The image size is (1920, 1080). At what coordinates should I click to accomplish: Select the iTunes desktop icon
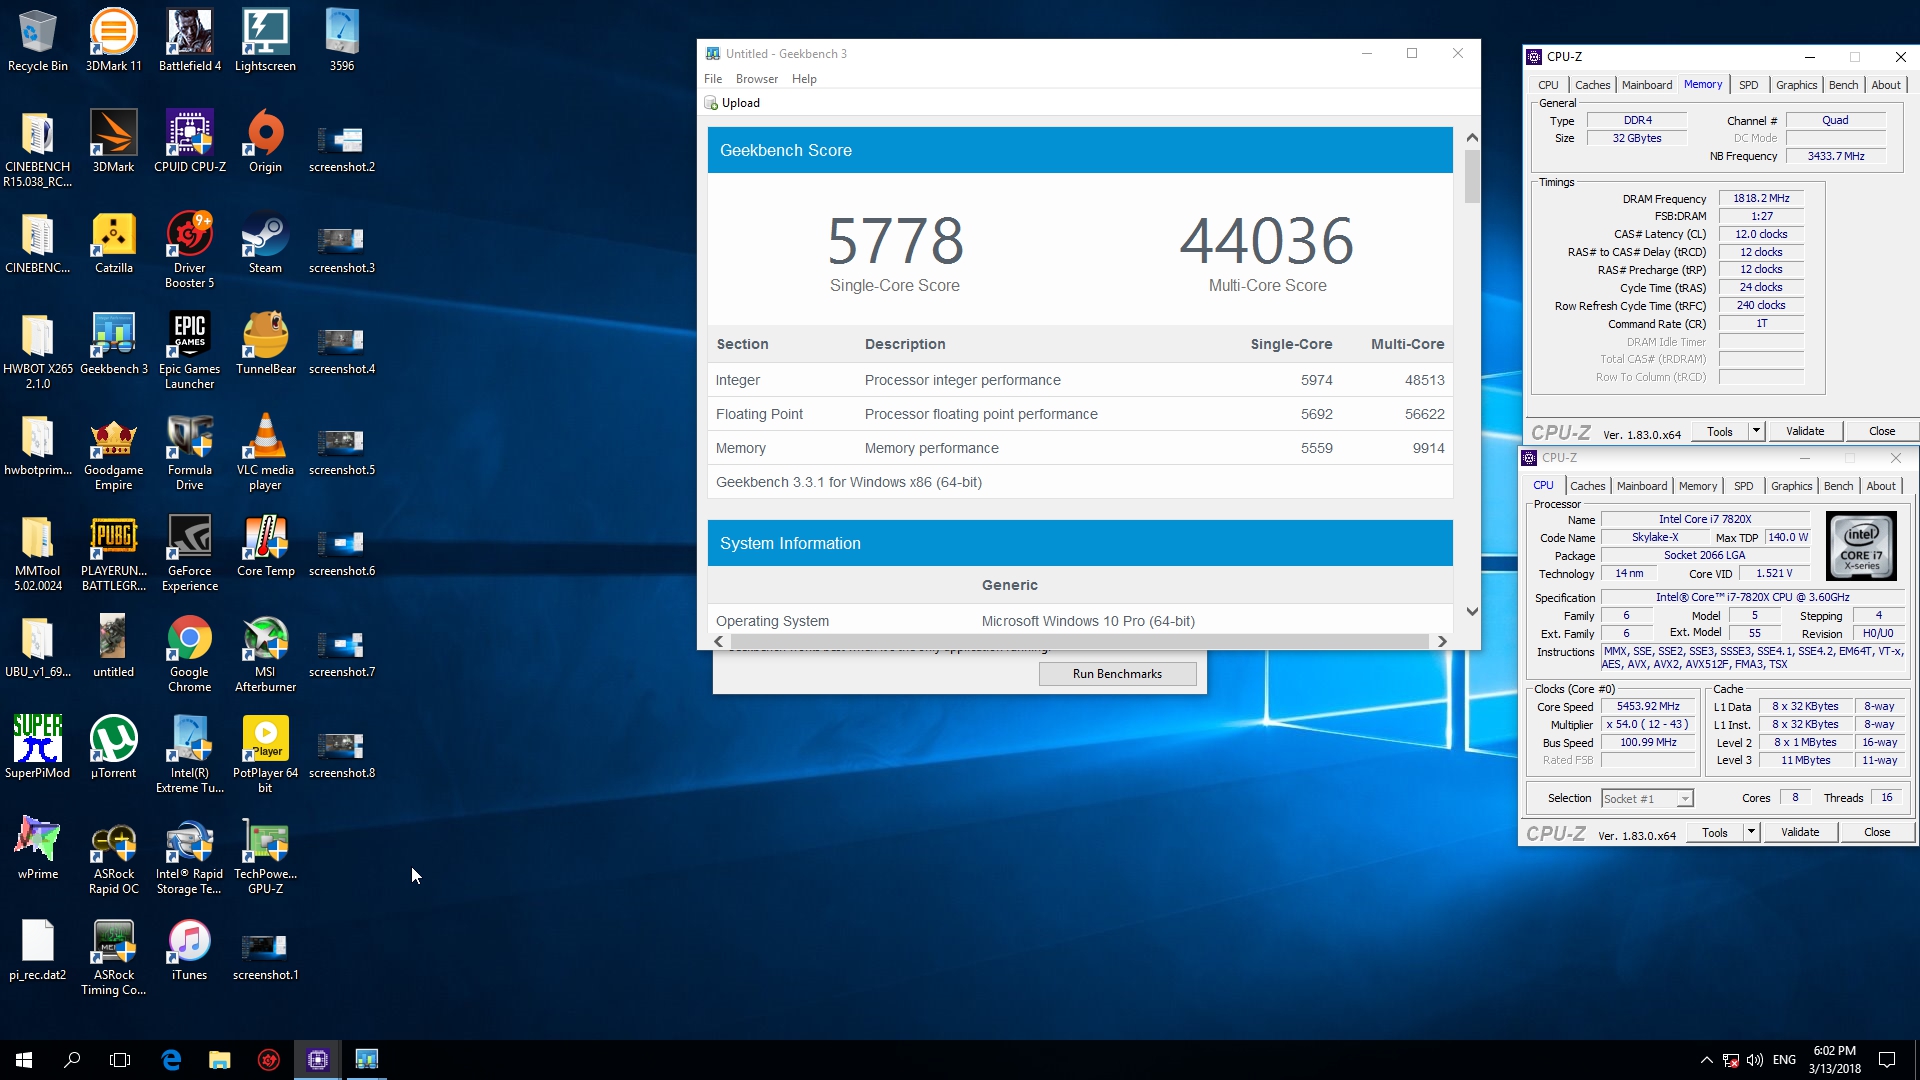tap(189, 949)
